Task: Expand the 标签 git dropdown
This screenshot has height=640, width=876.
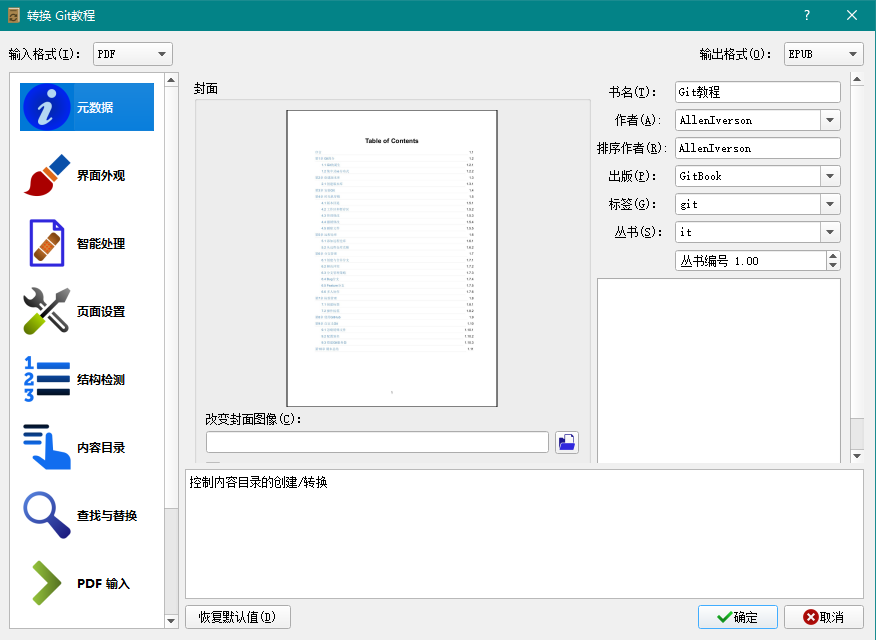Action: click(x=830, y=204)
